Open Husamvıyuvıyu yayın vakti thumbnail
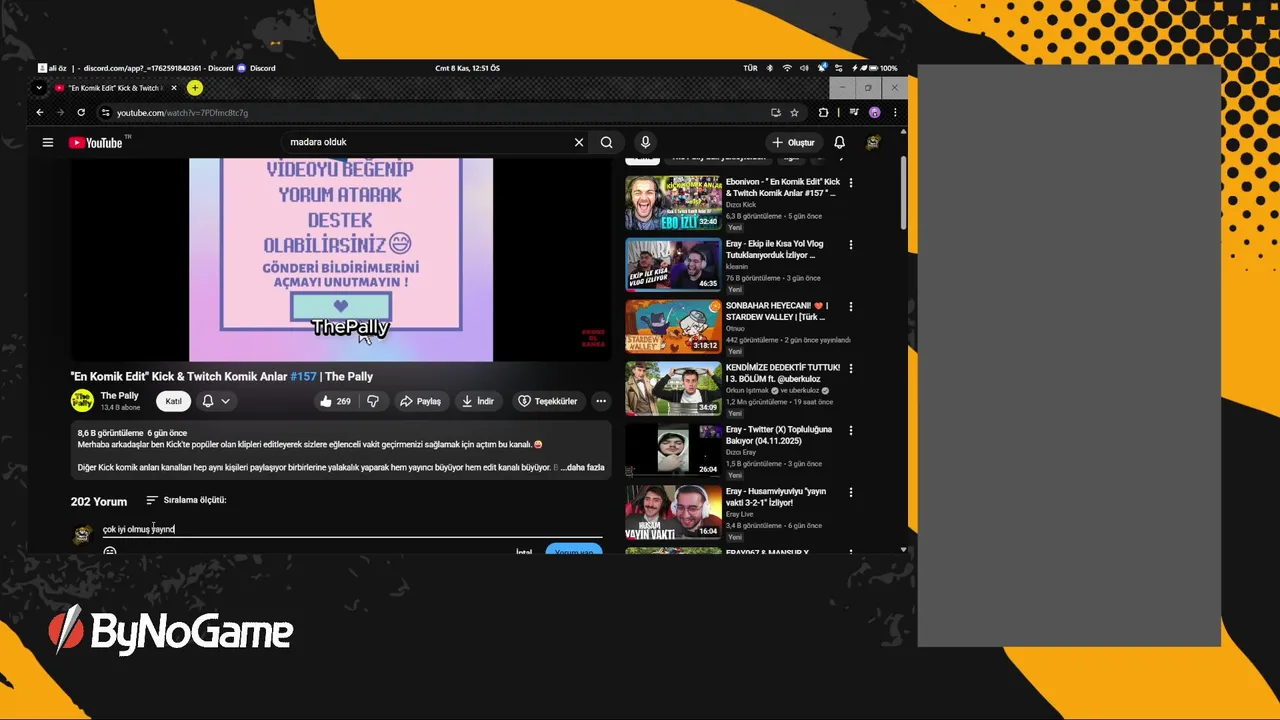Image resolution: width=1280 pixels, height=720 pixels. 673,512
